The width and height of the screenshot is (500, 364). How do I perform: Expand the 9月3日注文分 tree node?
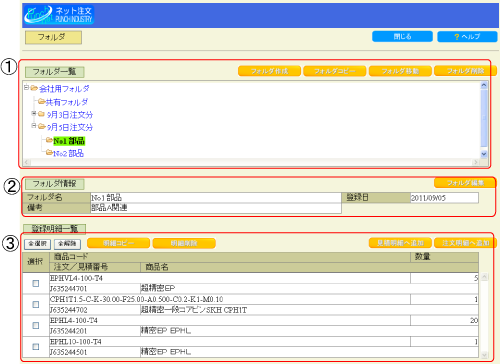coord(34,114)
